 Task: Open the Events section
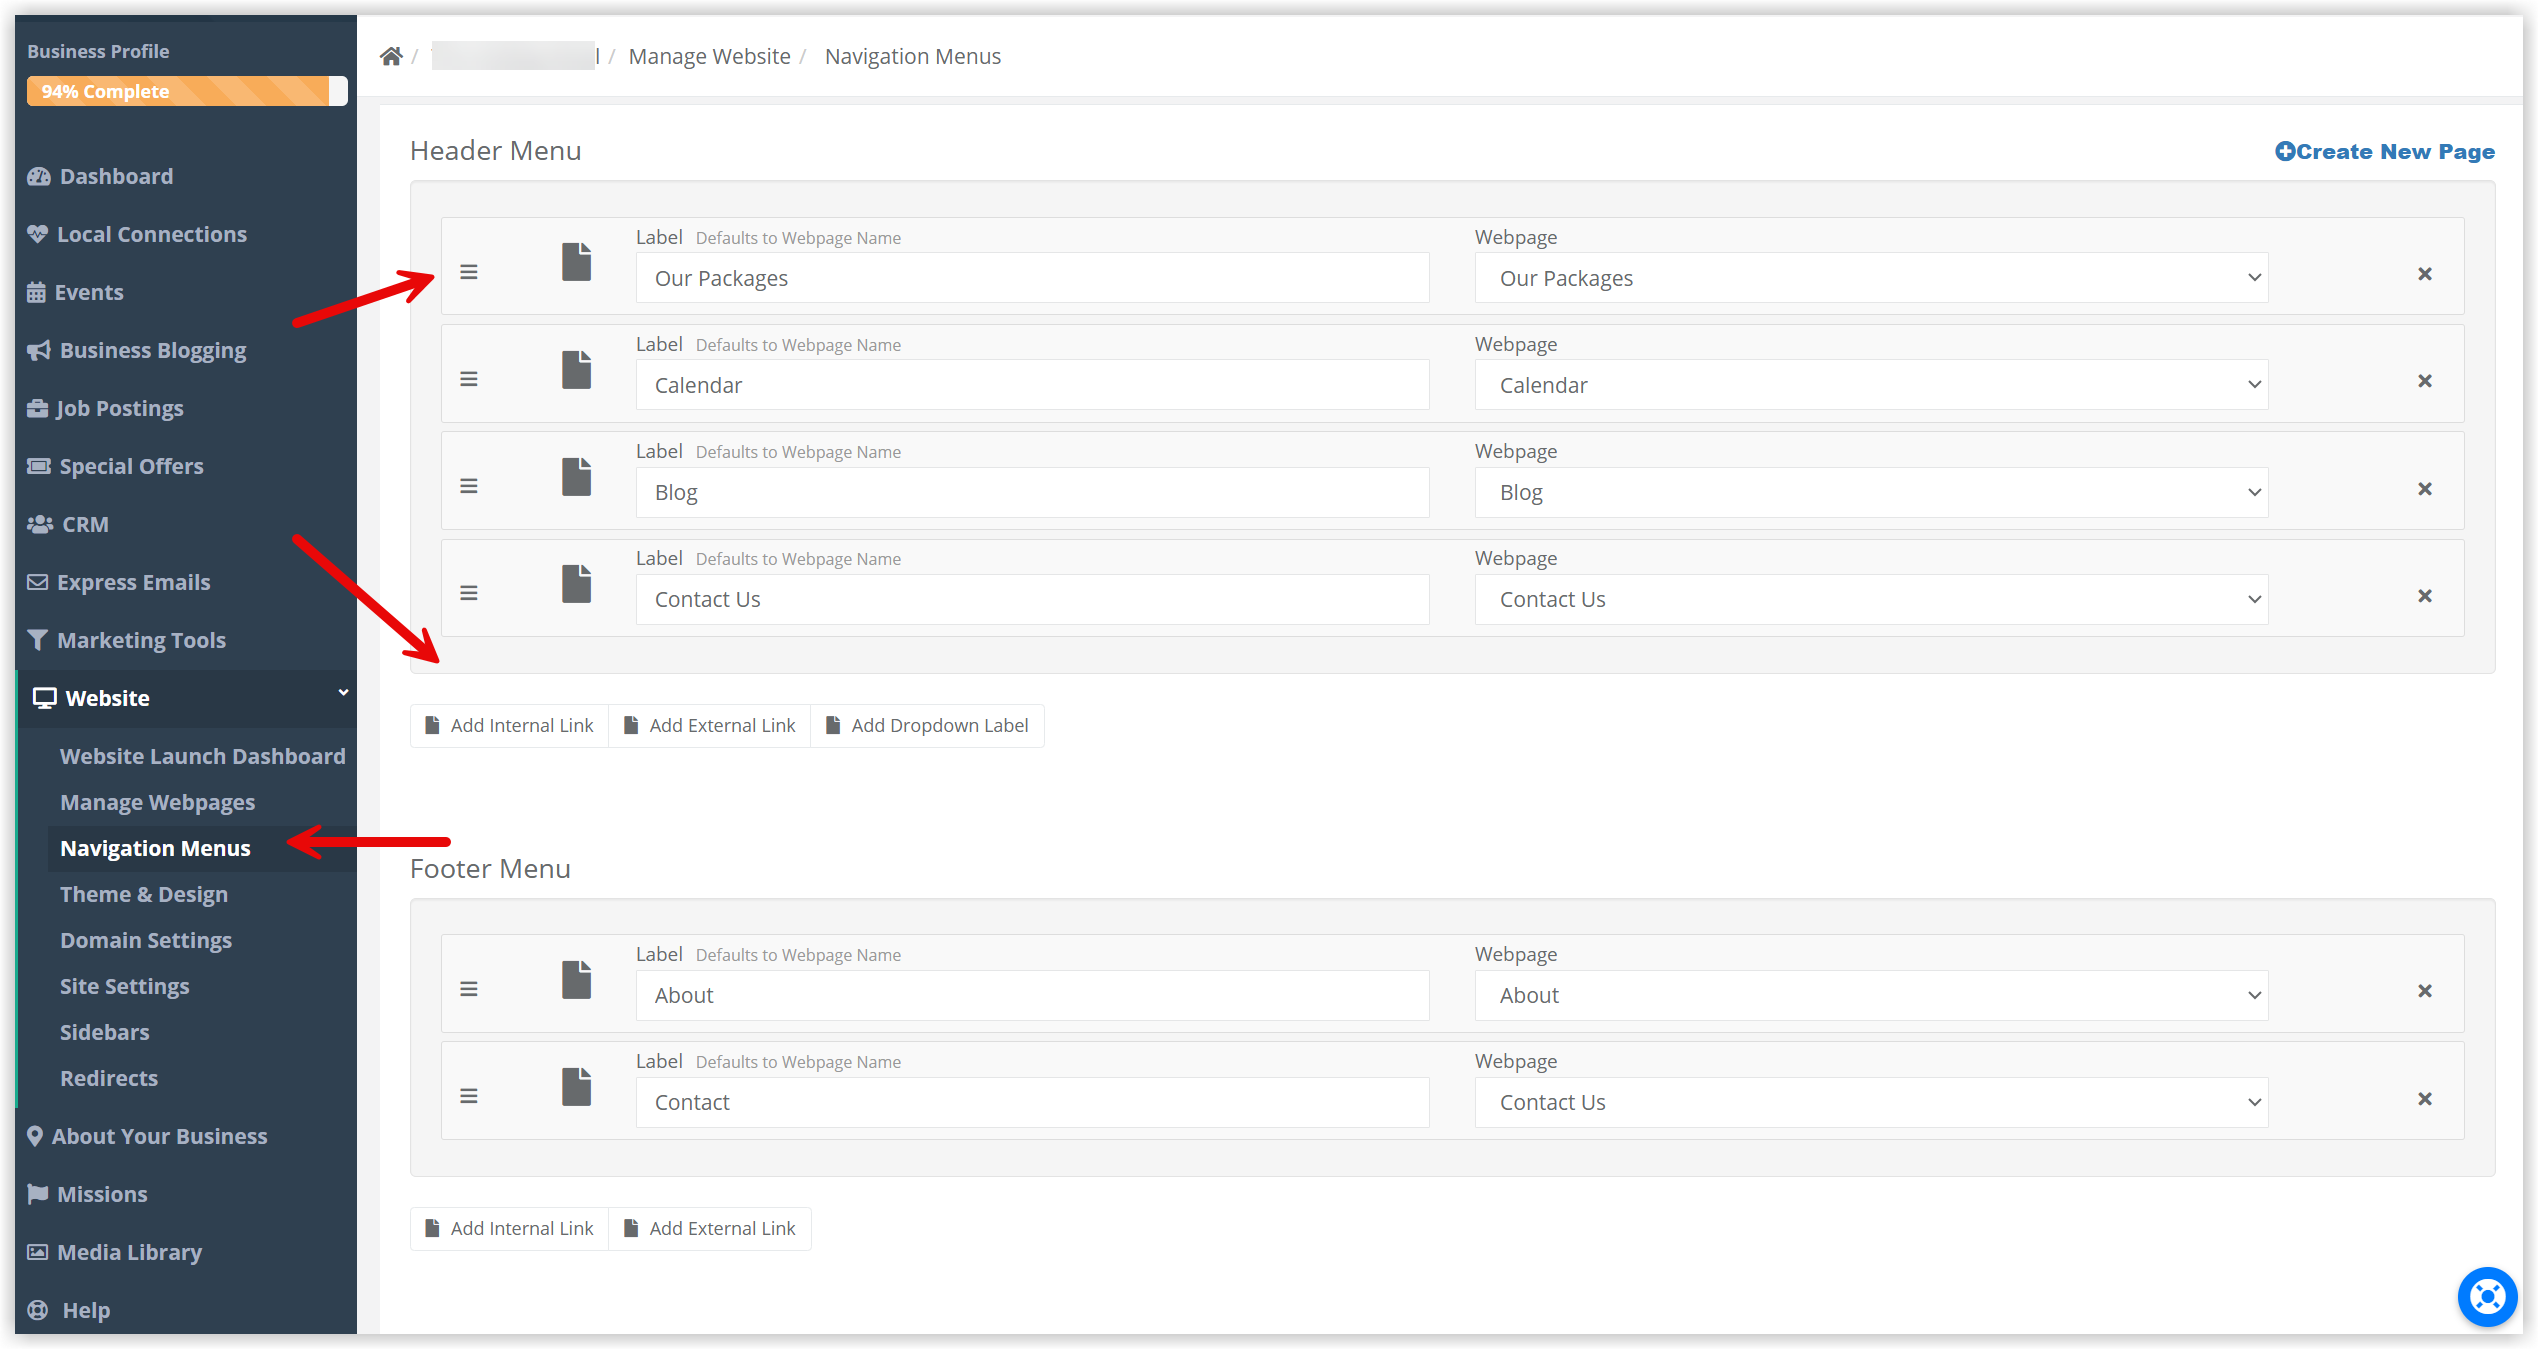click(x=89, y=292)
